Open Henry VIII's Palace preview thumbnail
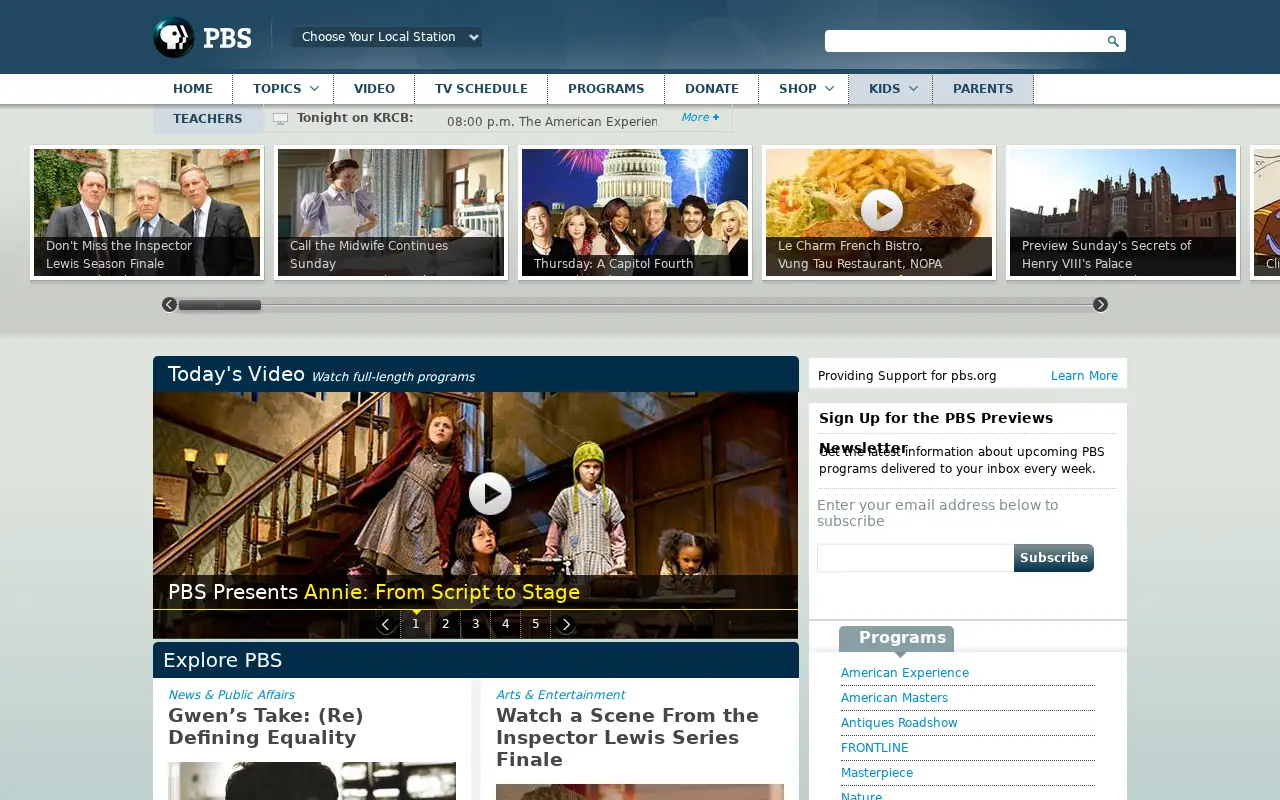Image resolution: width=1280 pixels, height=800 pixels. [1123, 213]
